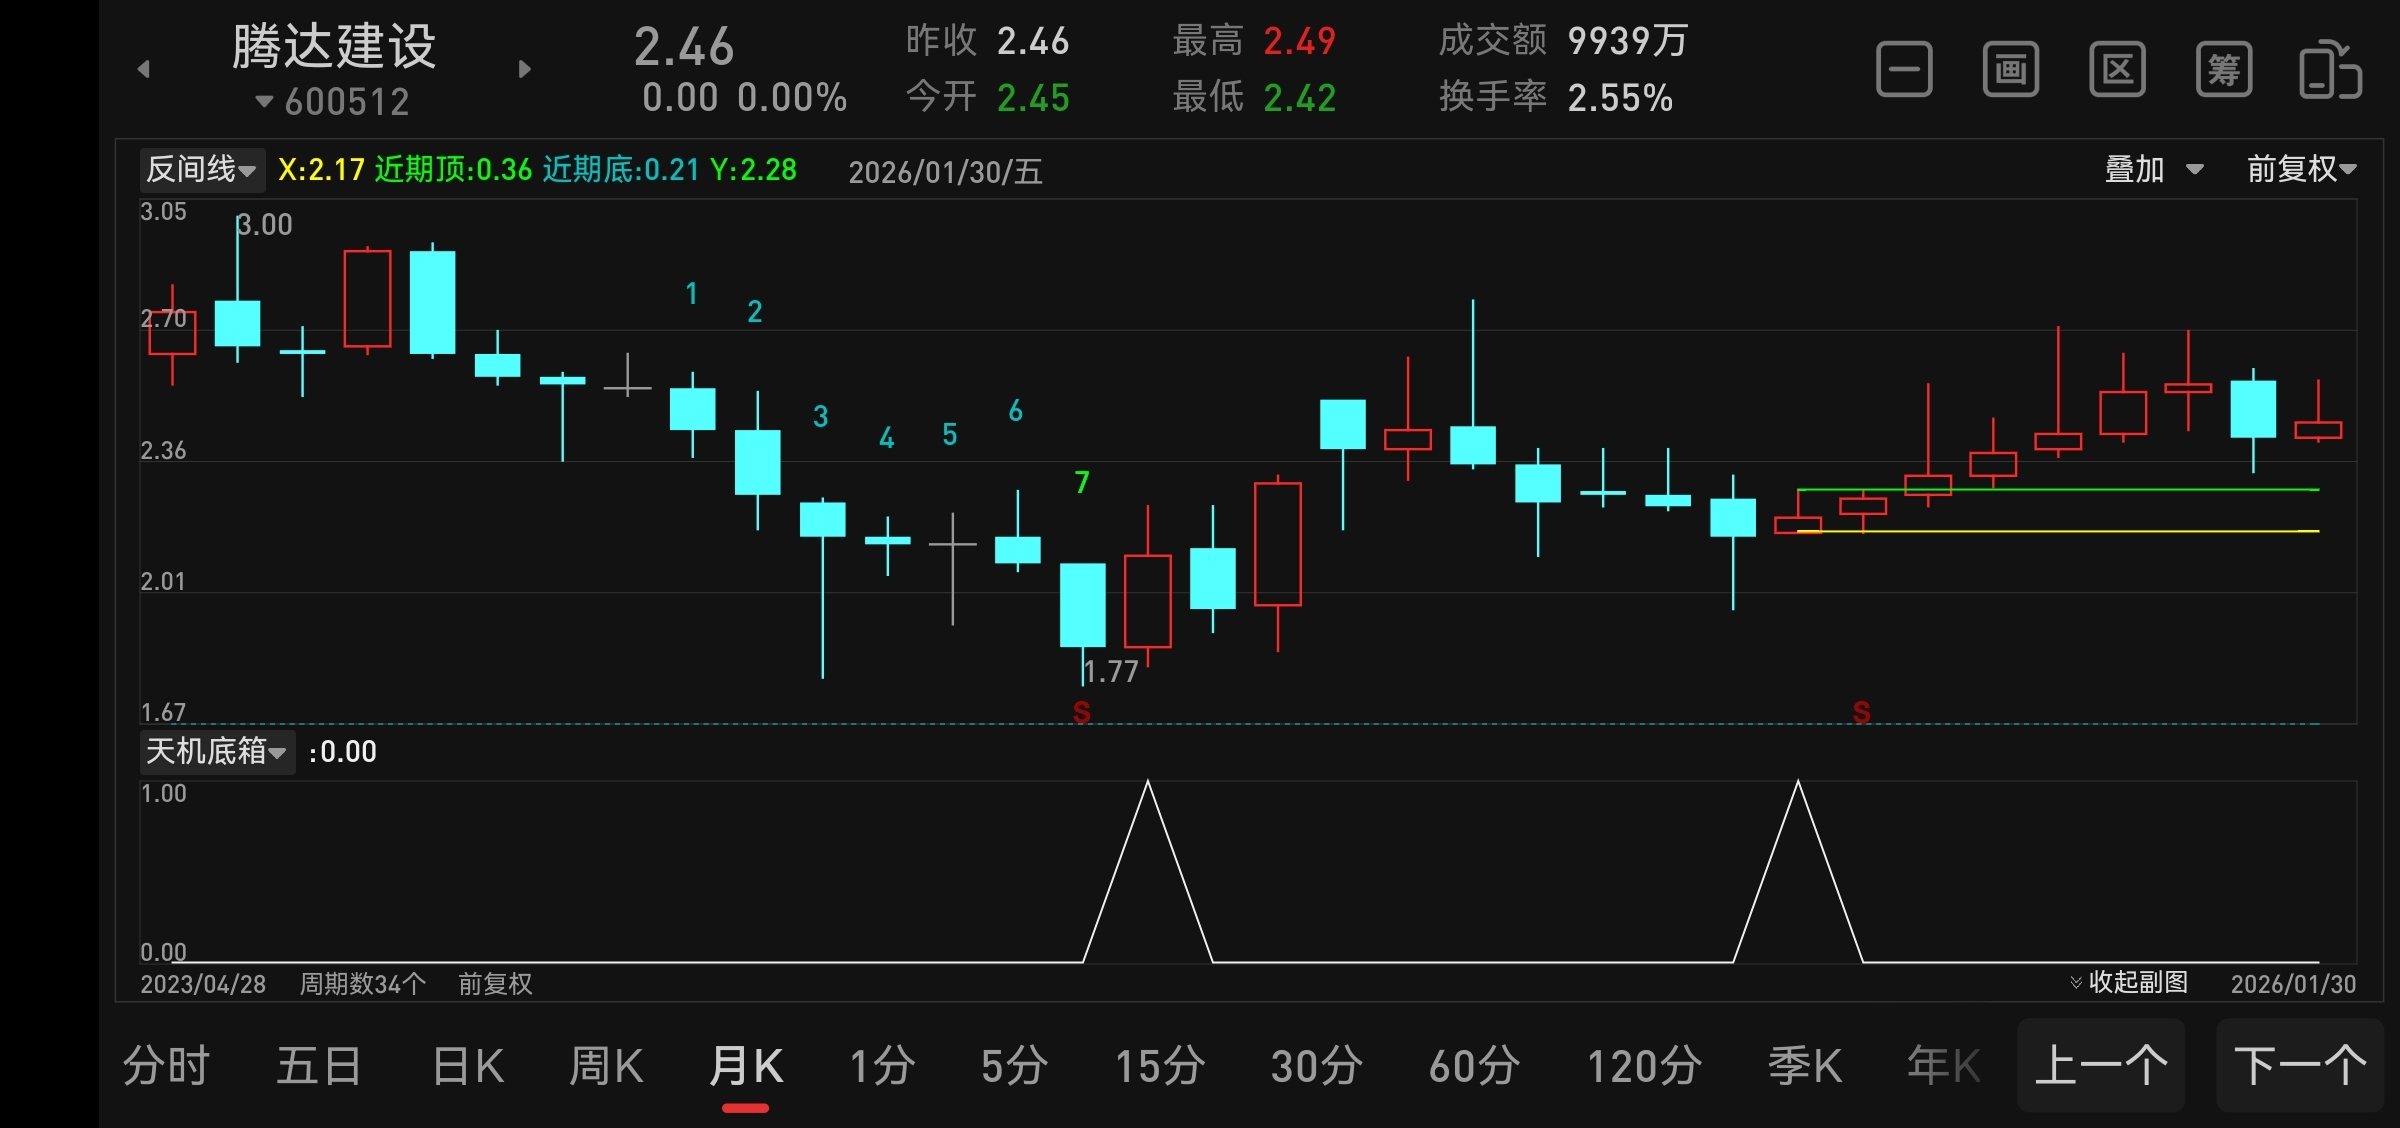
Task: Go to previous stock with left arrow
Action: coord(144,69)
